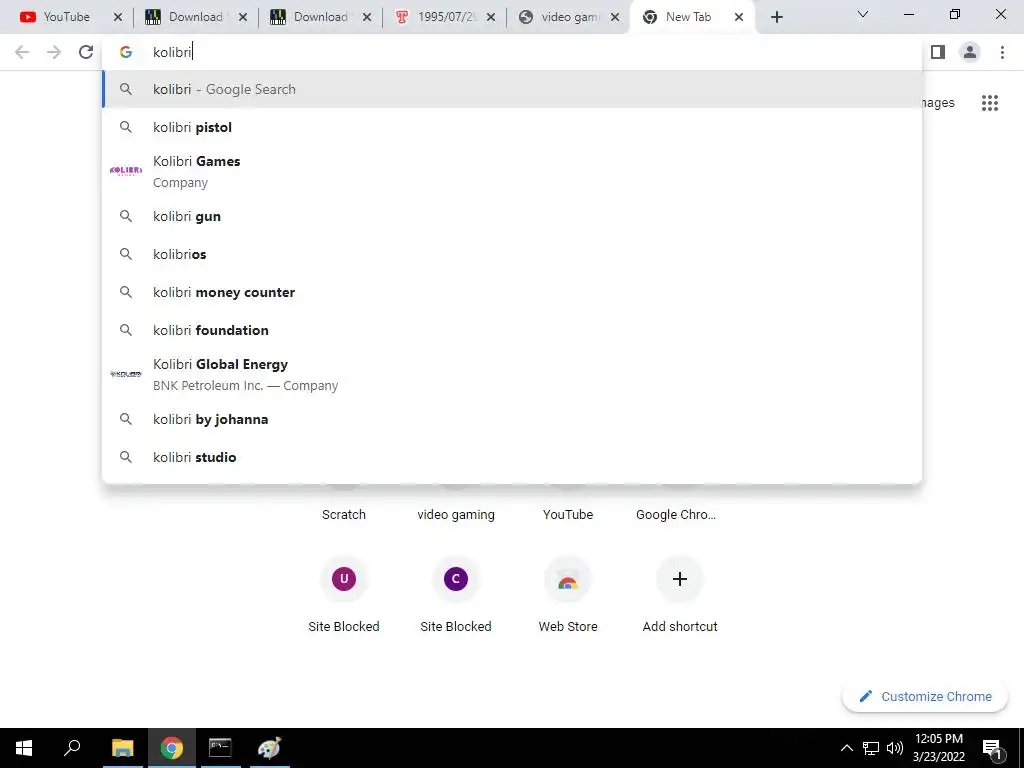Select the Kolibri Global Energy suggestion
Image resolution: width=1024 pixels, height=768 pixels.
(x=512, y=374)
